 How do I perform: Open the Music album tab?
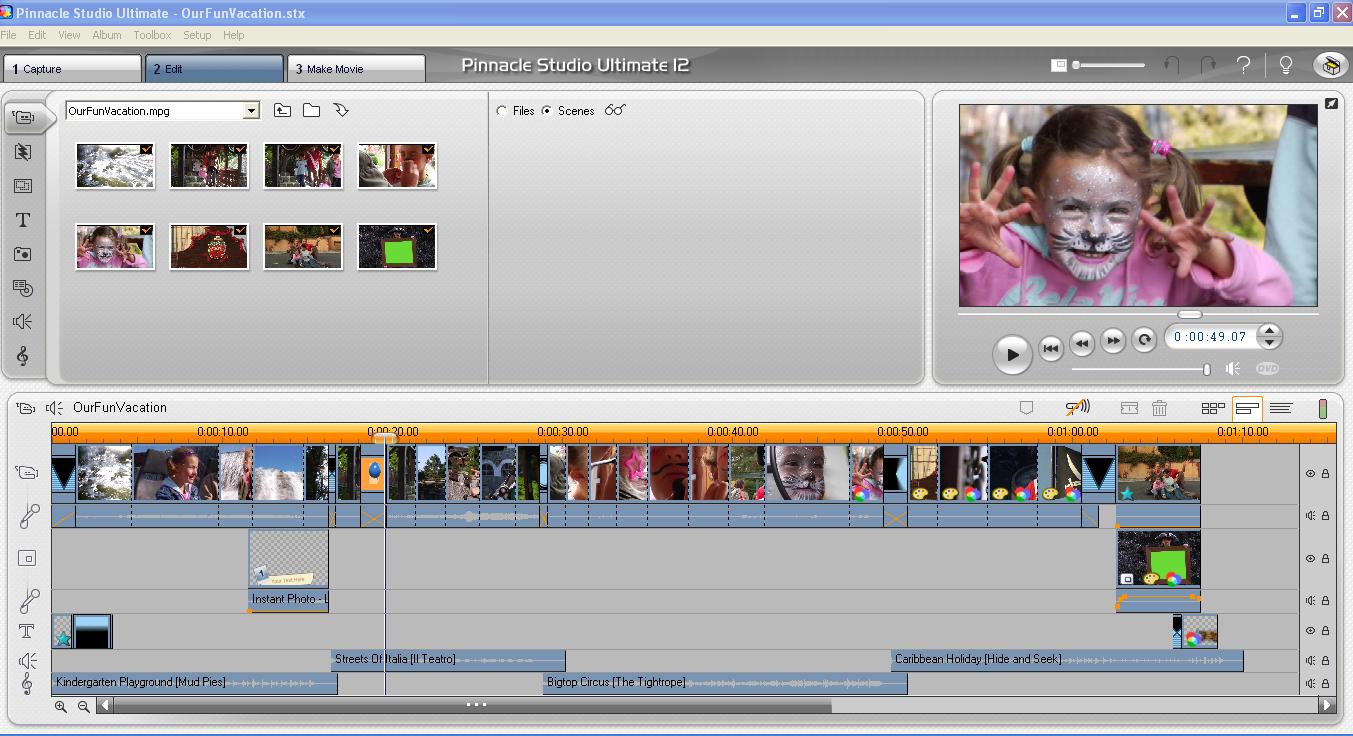pyautogui.click(x=22, y=356)
